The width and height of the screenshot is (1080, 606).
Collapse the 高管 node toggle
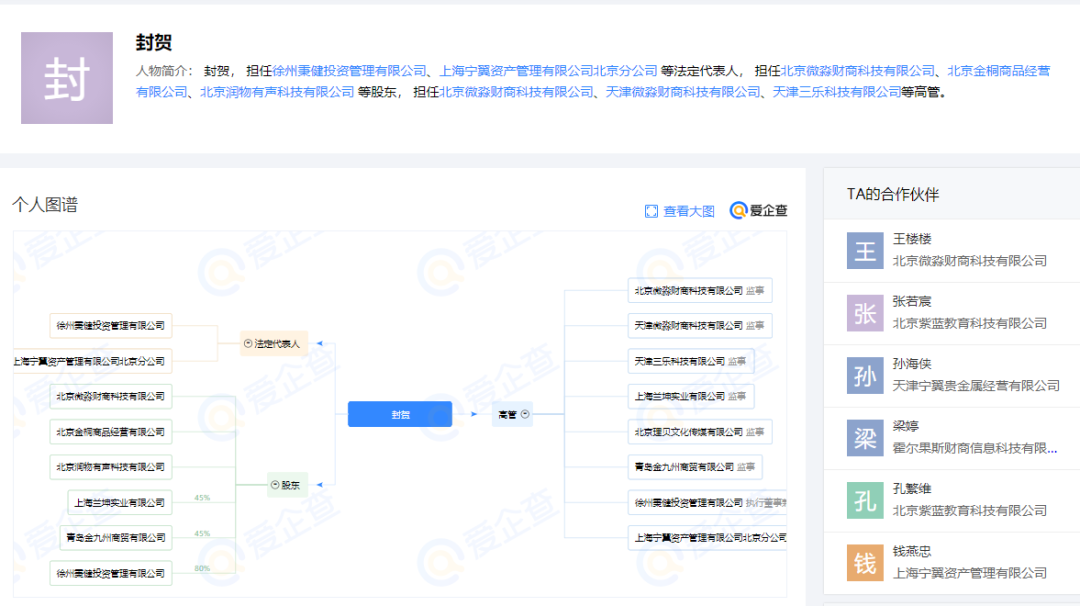point(525,415)
